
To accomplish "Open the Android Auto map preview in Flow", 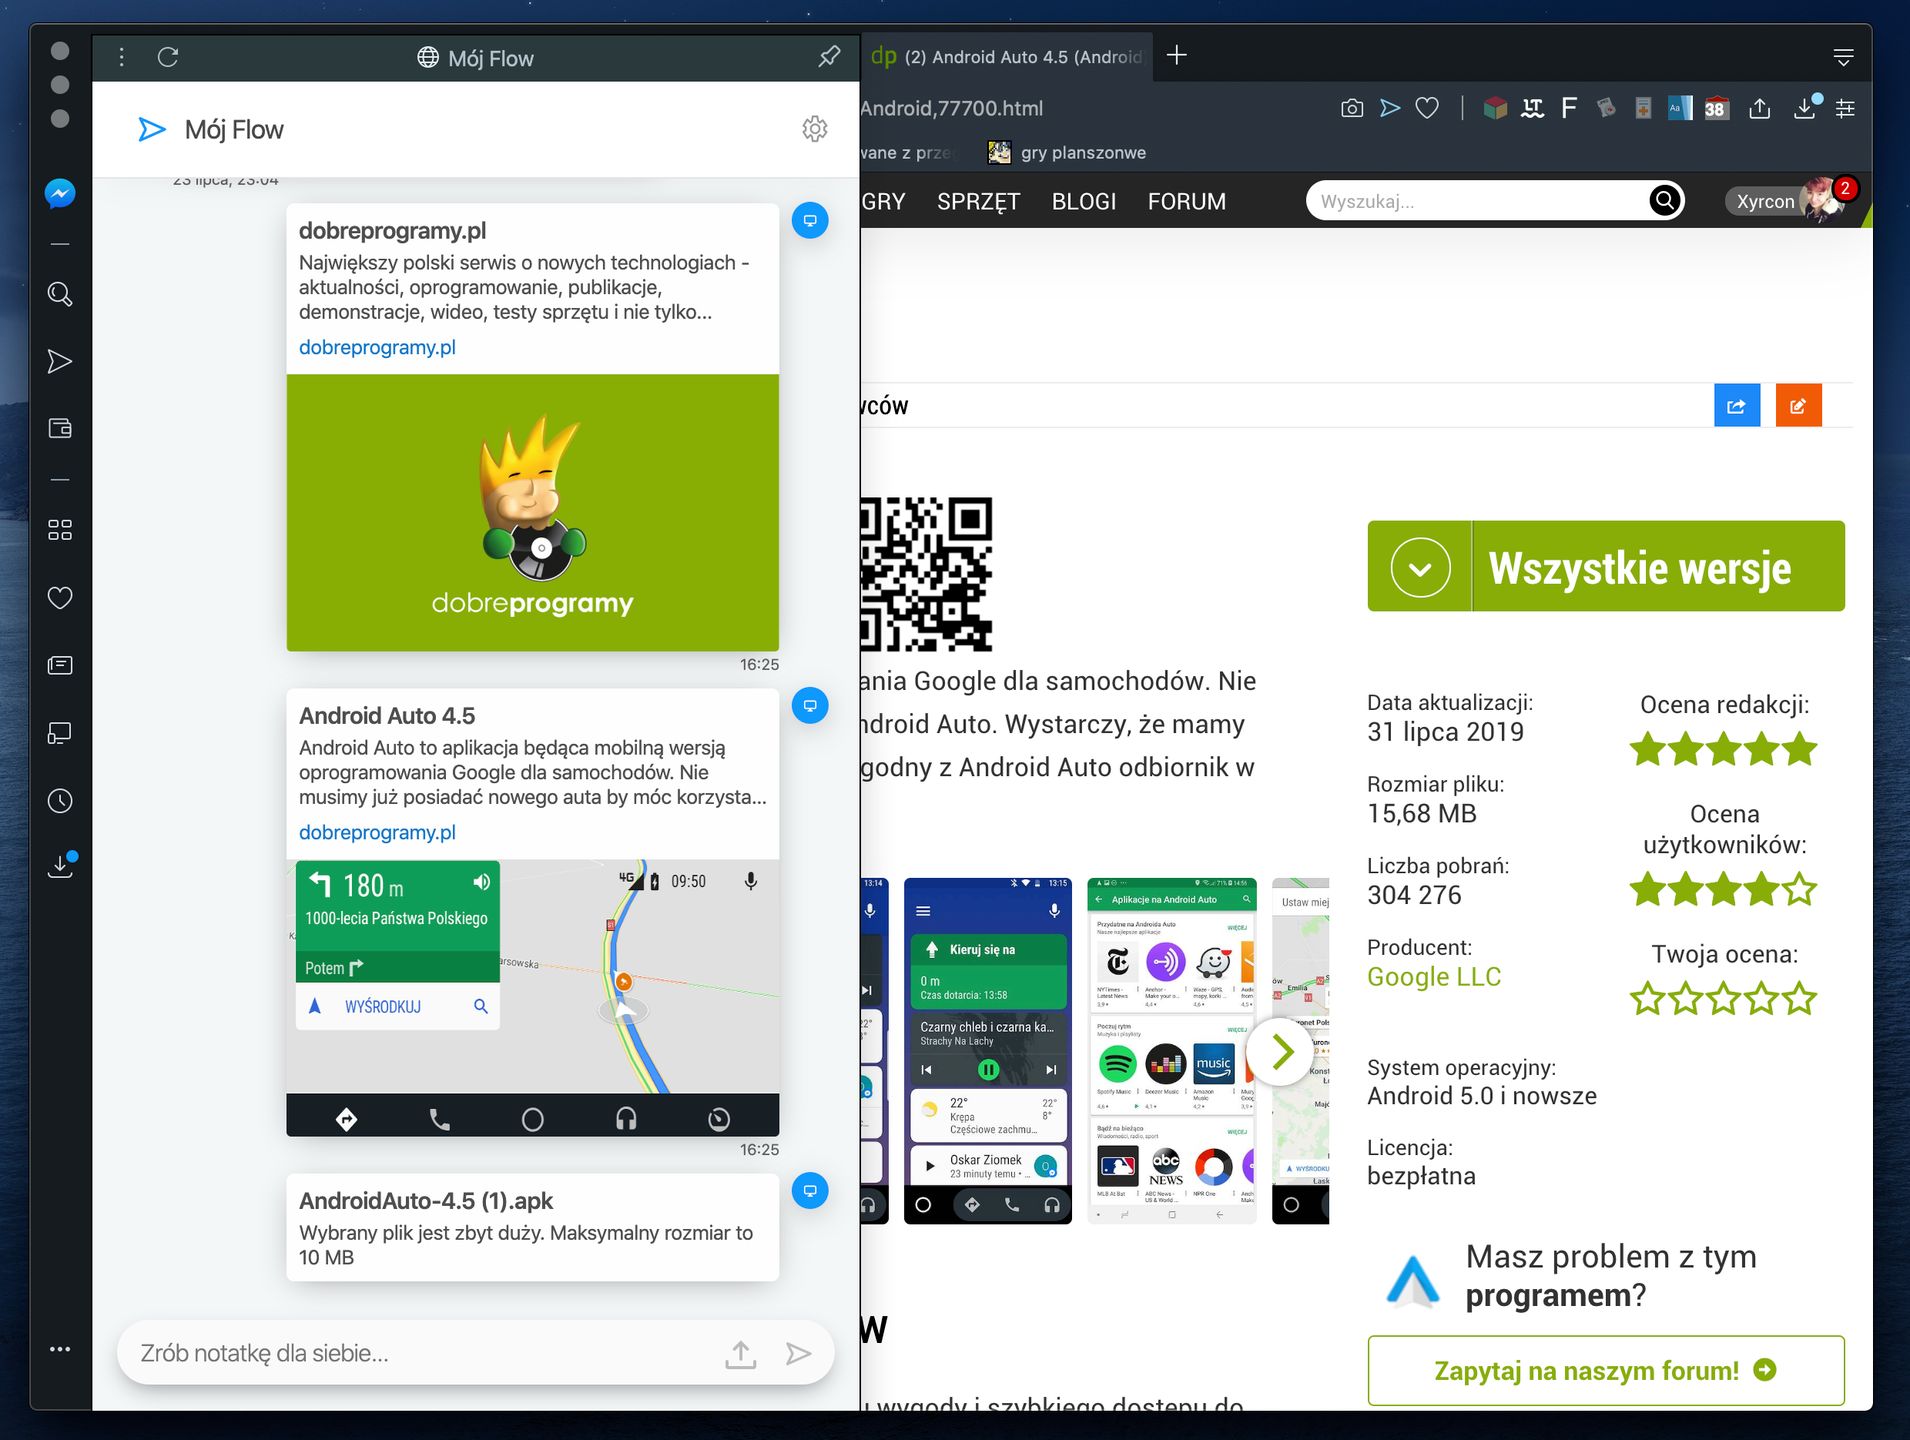I will (533, 998).
